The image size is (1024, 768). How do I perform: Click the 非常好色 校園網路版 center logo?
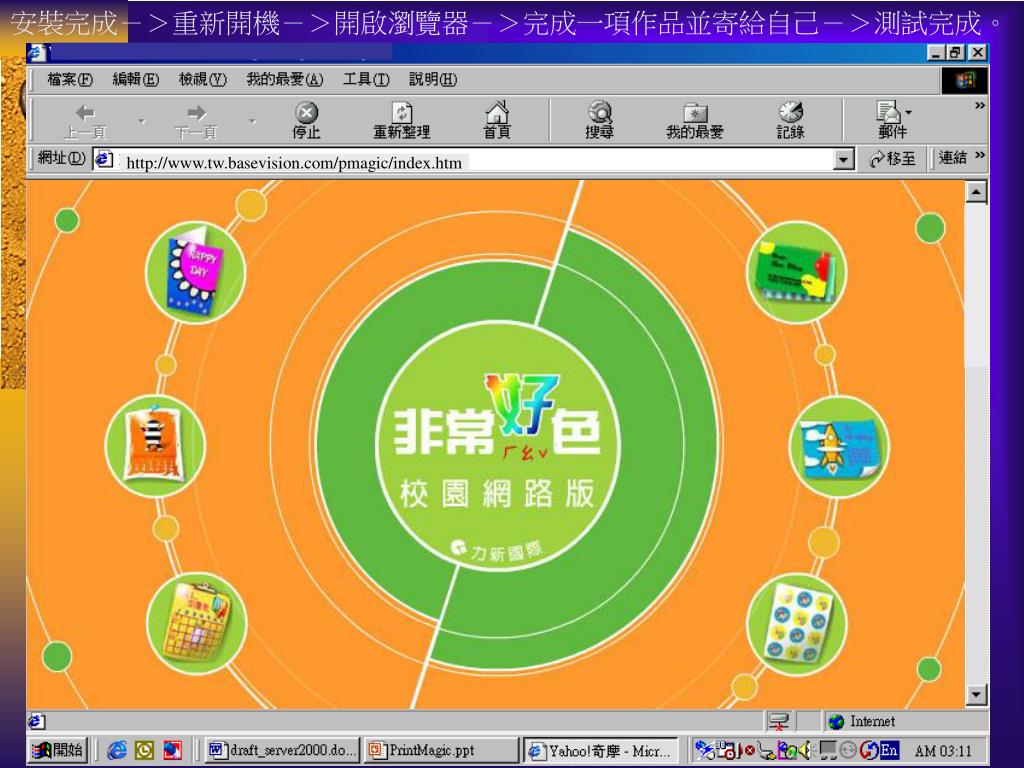click(498, 444)
